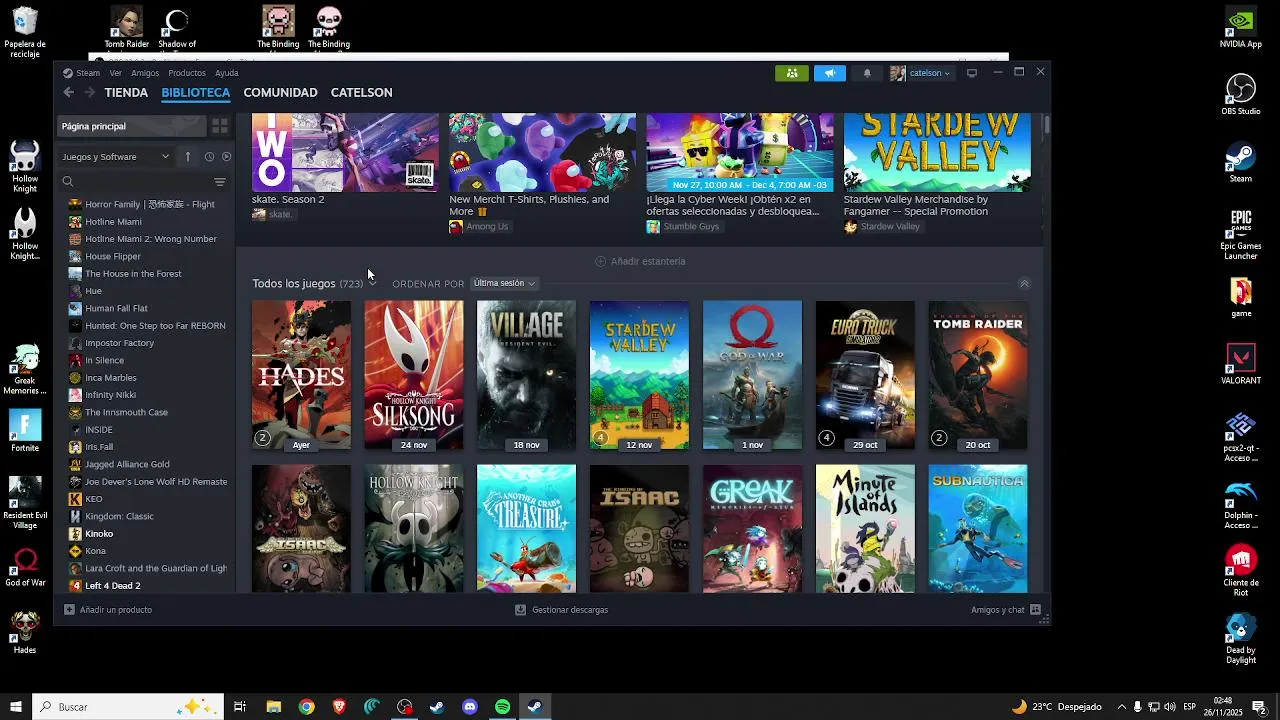This screenshot has height=720, width=1280.
Task: Select INSIDE in the game list
Action: 99,429
